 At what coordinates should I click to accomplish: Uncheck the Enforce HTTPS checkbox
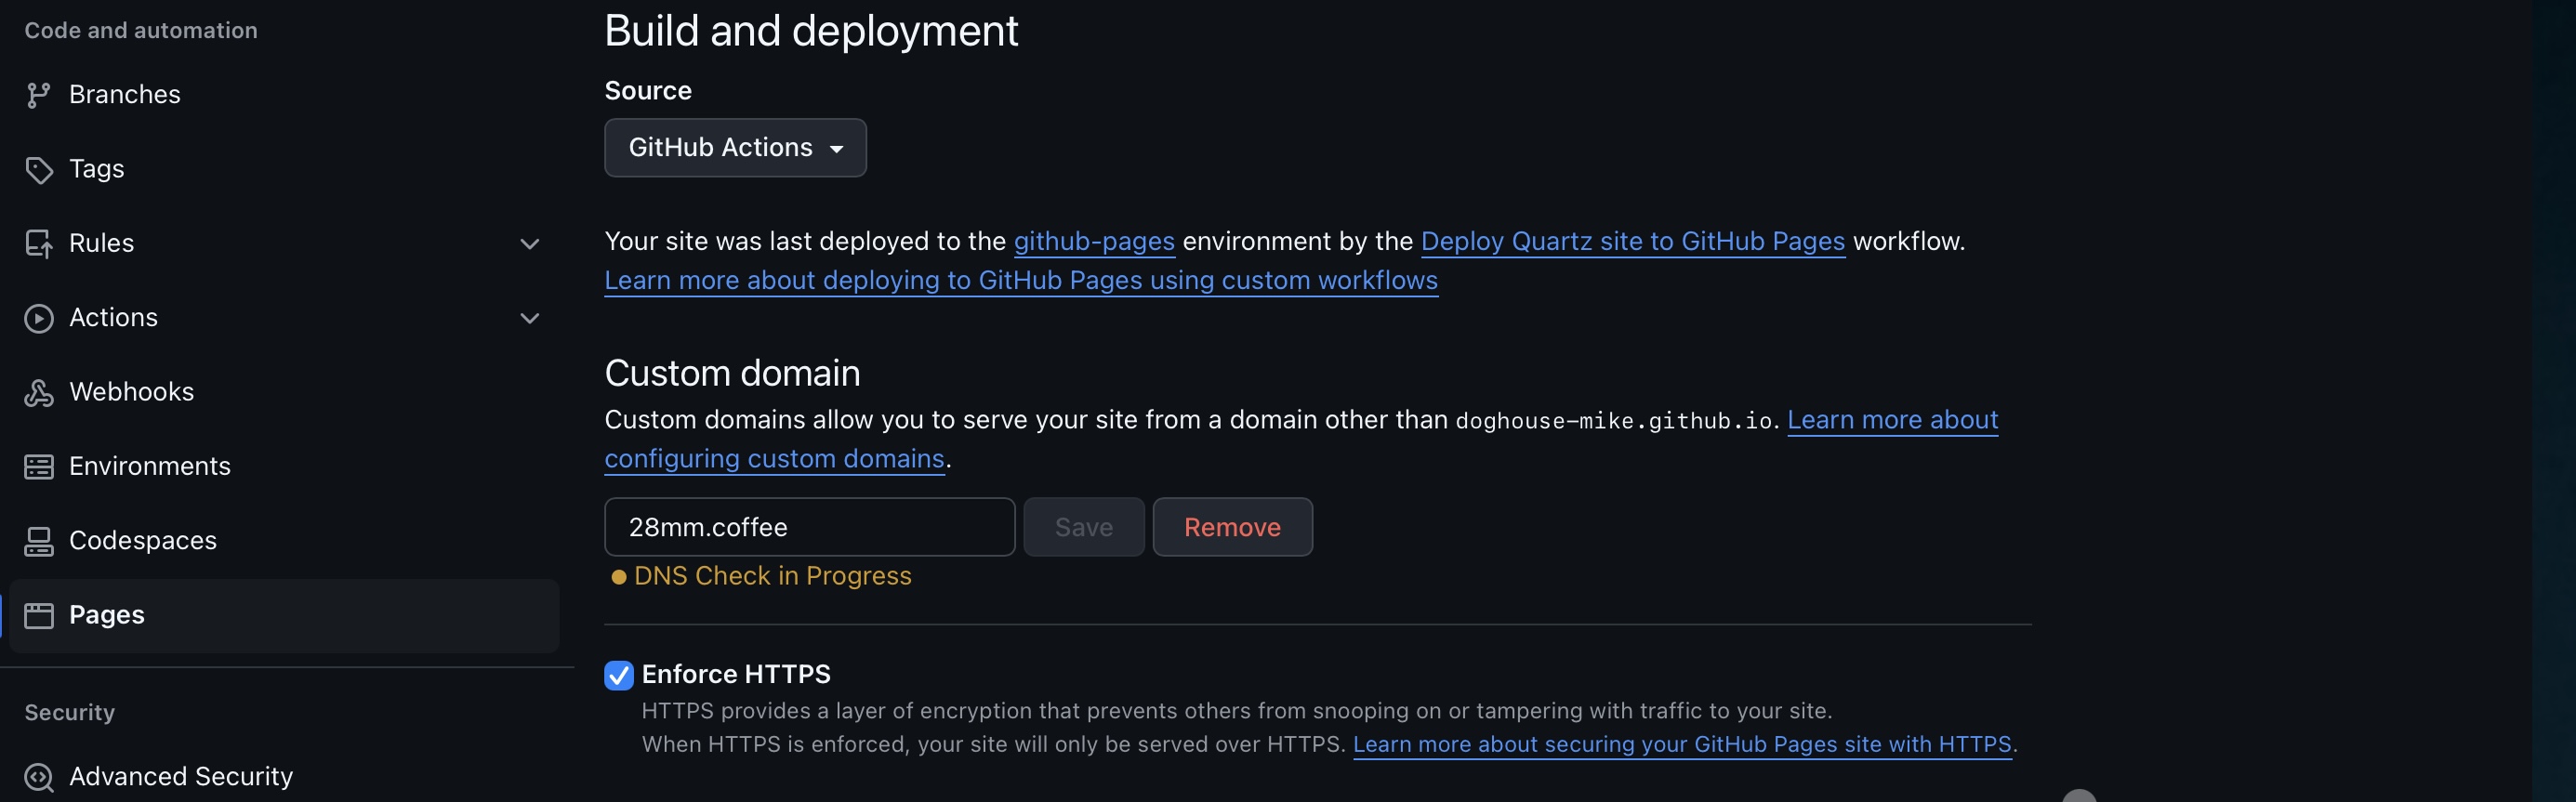[x=619, y=676]
